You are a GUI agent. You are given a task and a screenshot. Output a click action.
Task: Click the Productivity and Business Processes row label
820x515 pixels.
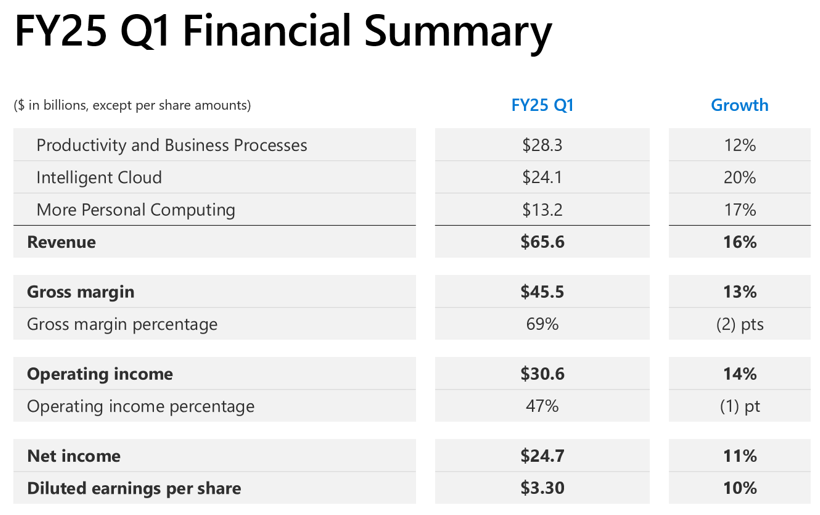click(171, 145)
